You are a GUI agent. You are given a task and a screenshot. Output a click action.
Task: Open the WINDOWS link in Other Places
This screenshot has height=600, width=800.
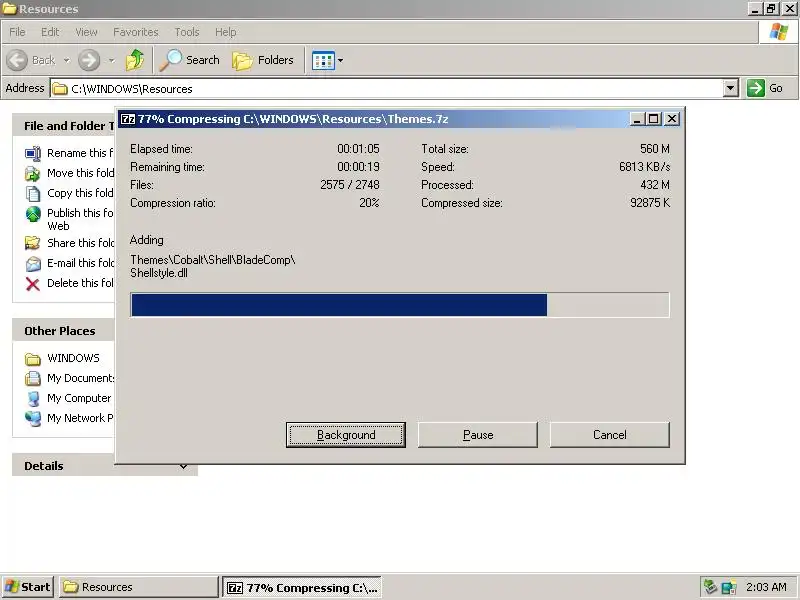(73, 358)
